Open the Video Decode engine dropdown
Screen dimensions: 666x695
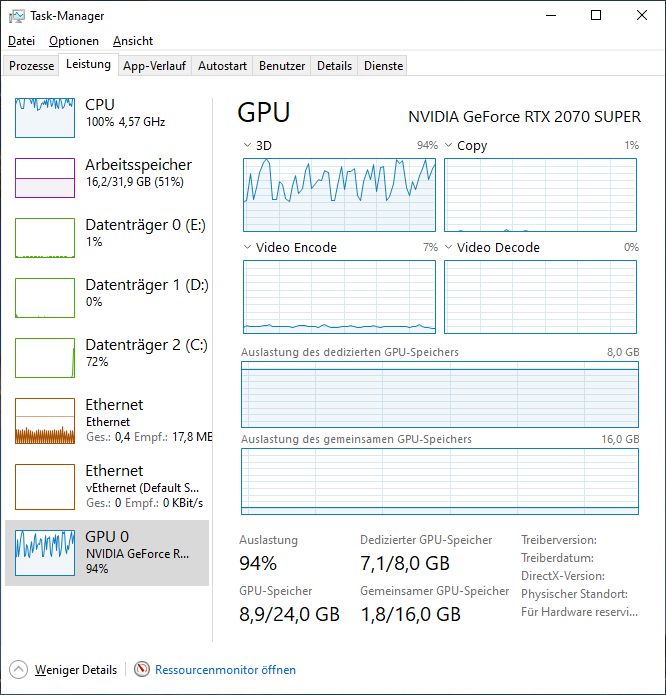tap(448, 247)
